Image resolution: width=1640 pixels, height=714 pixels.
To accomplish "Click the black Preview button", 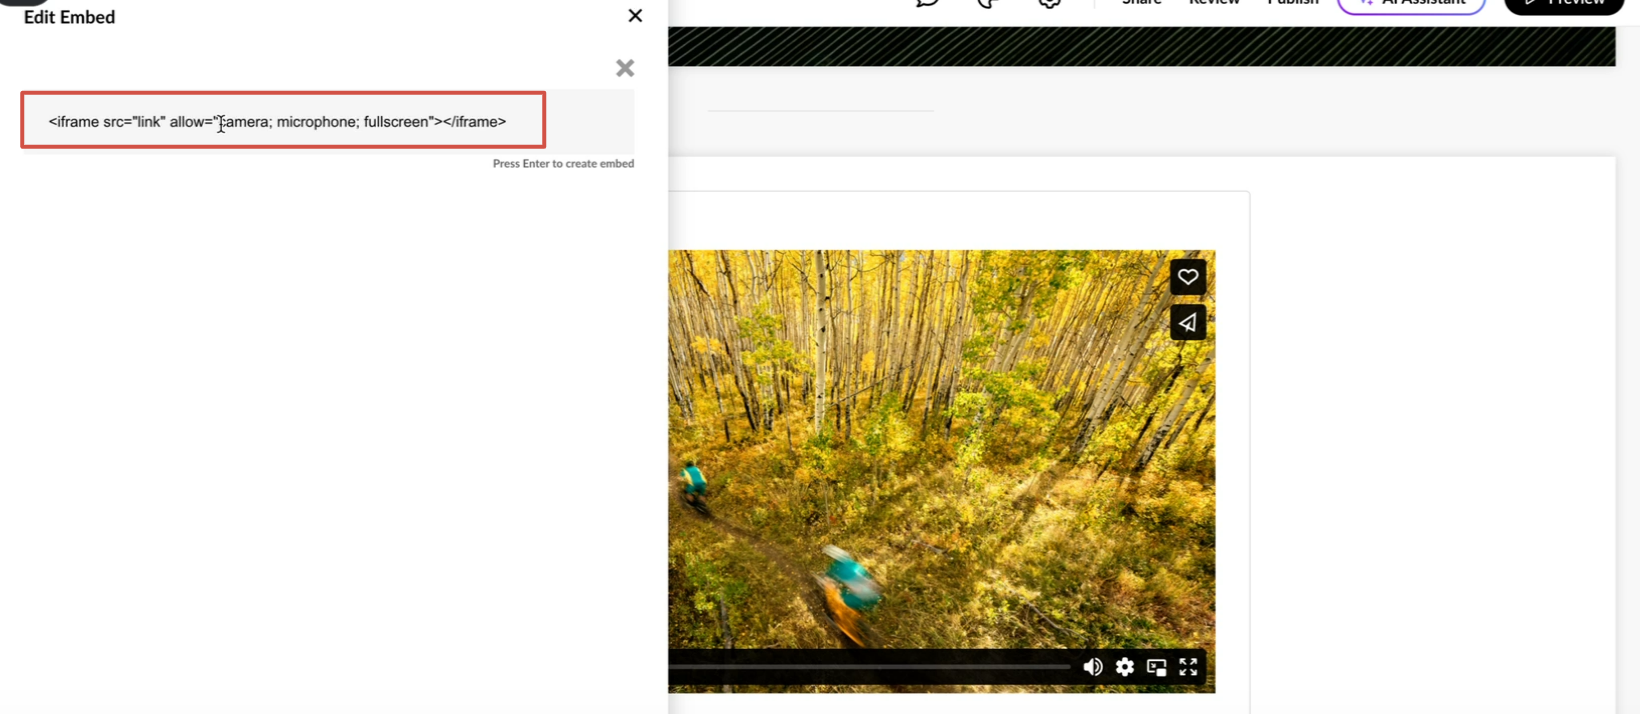I will [1563, 4].
